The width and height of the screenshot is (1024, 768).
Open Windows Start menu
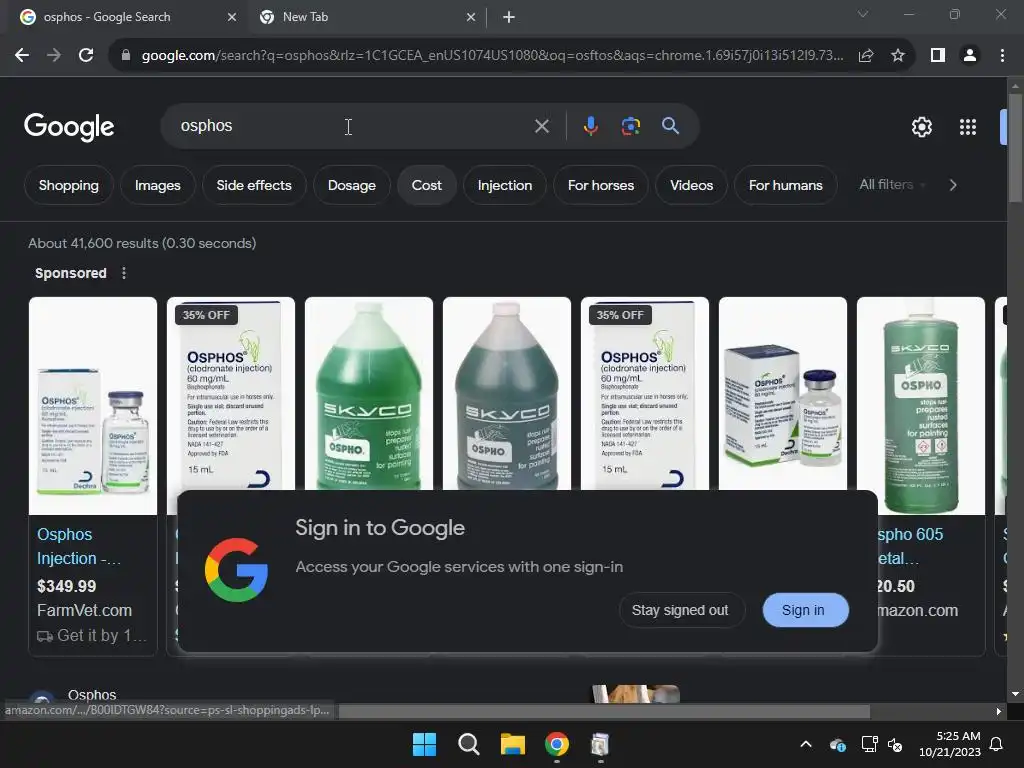tap(424, 744)
